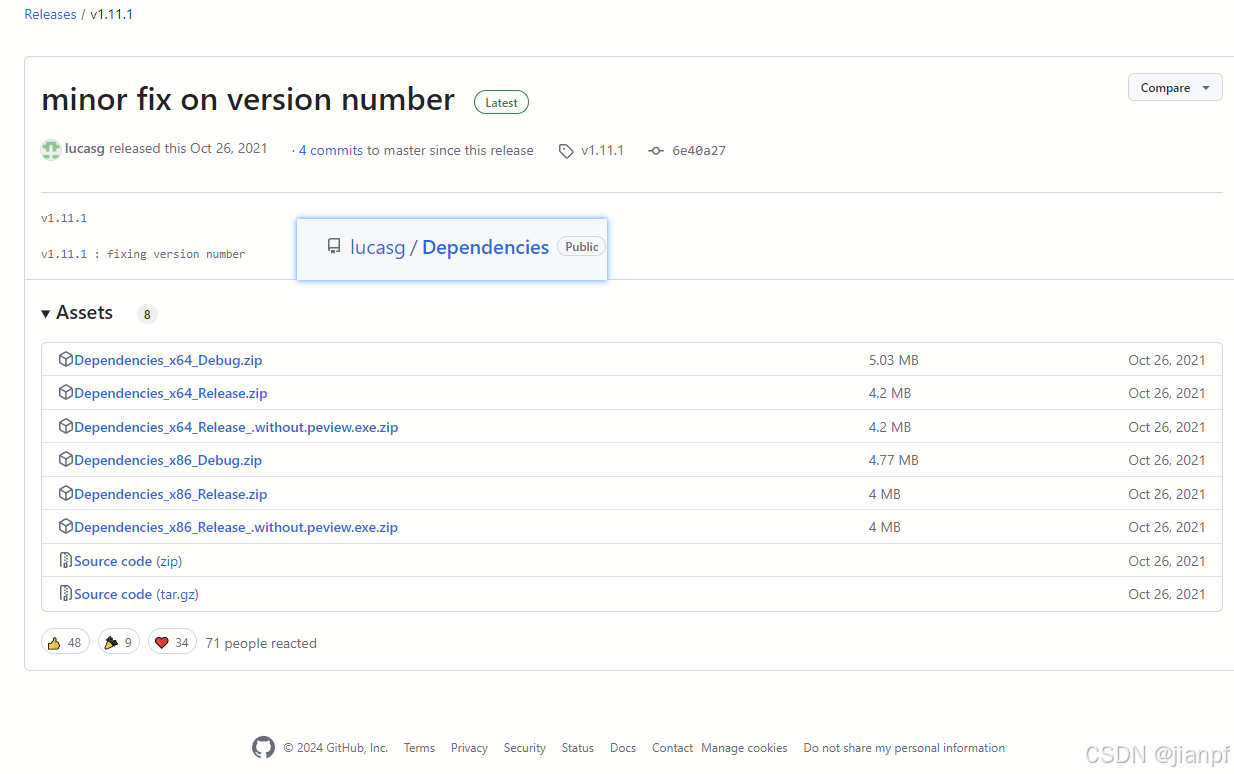Screen dimensions: 1234x774
Task: Open the Compare dropdown
Action: (1175, 88)
